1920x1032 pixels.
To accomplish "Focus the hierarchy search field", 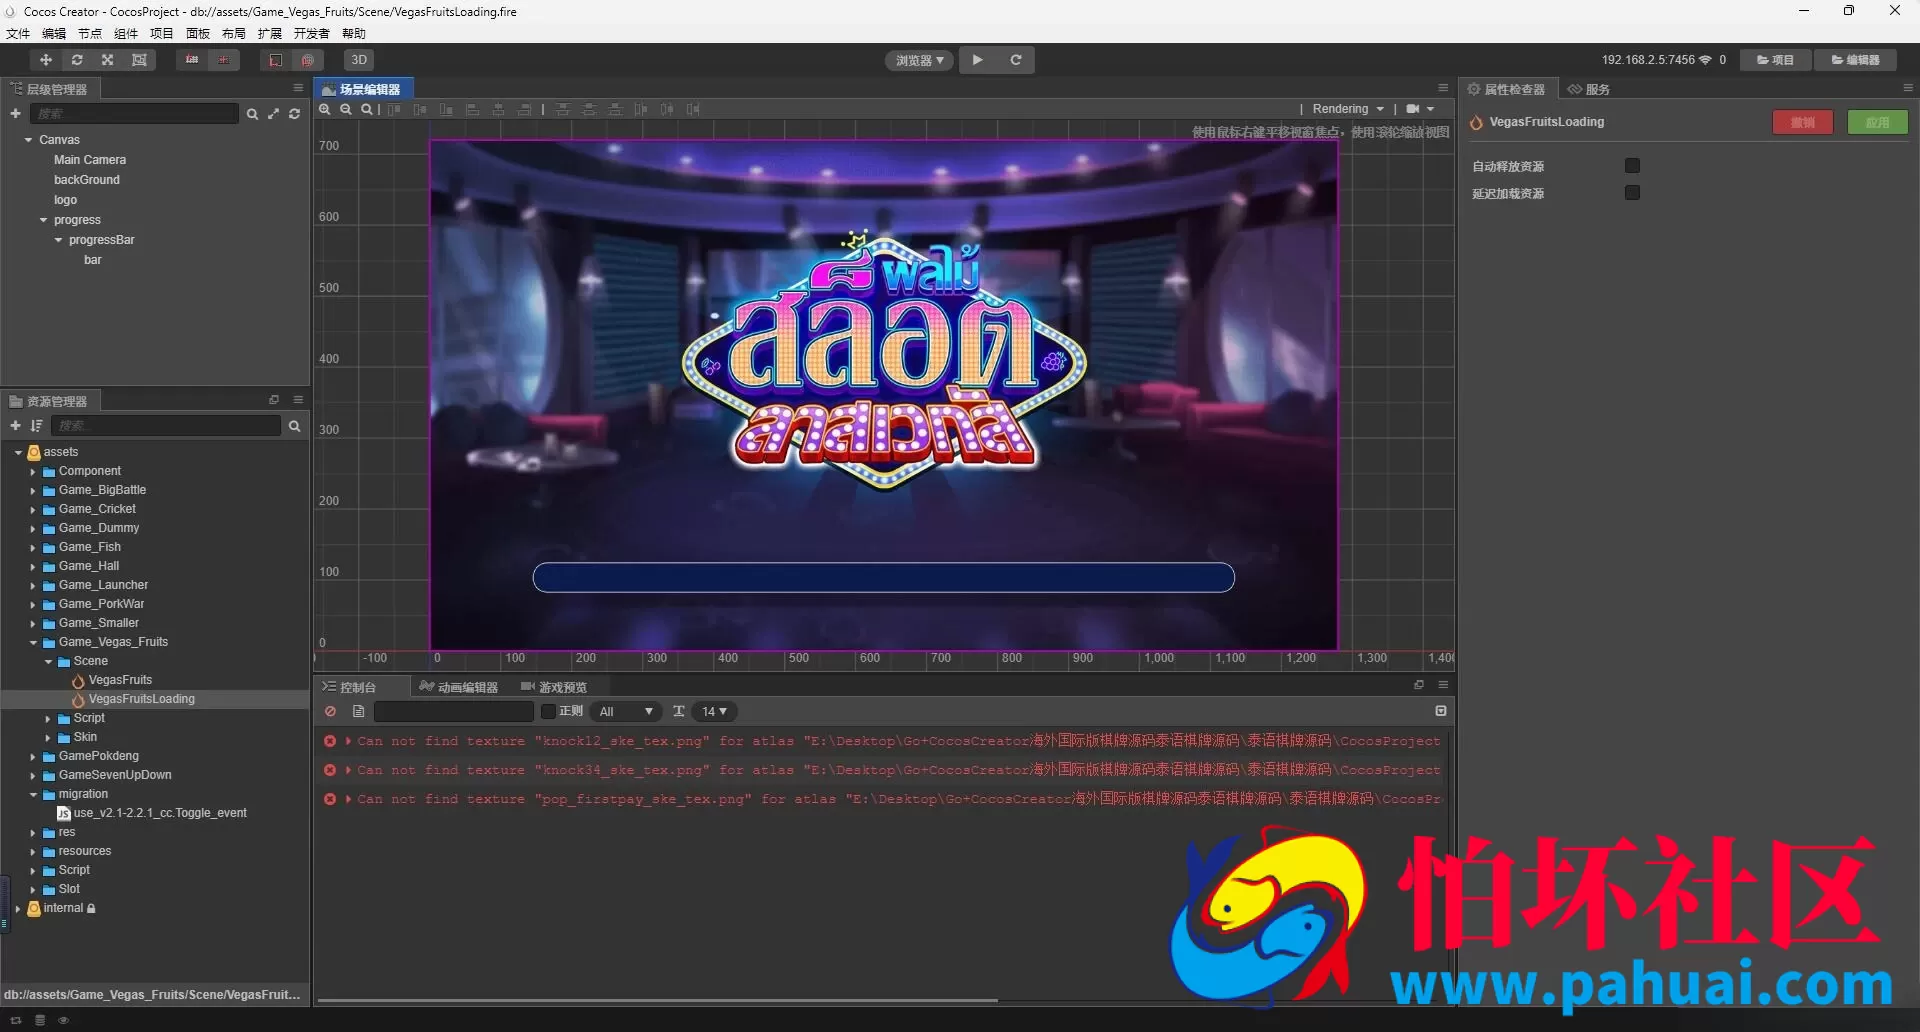I will (x=134, y=114).
